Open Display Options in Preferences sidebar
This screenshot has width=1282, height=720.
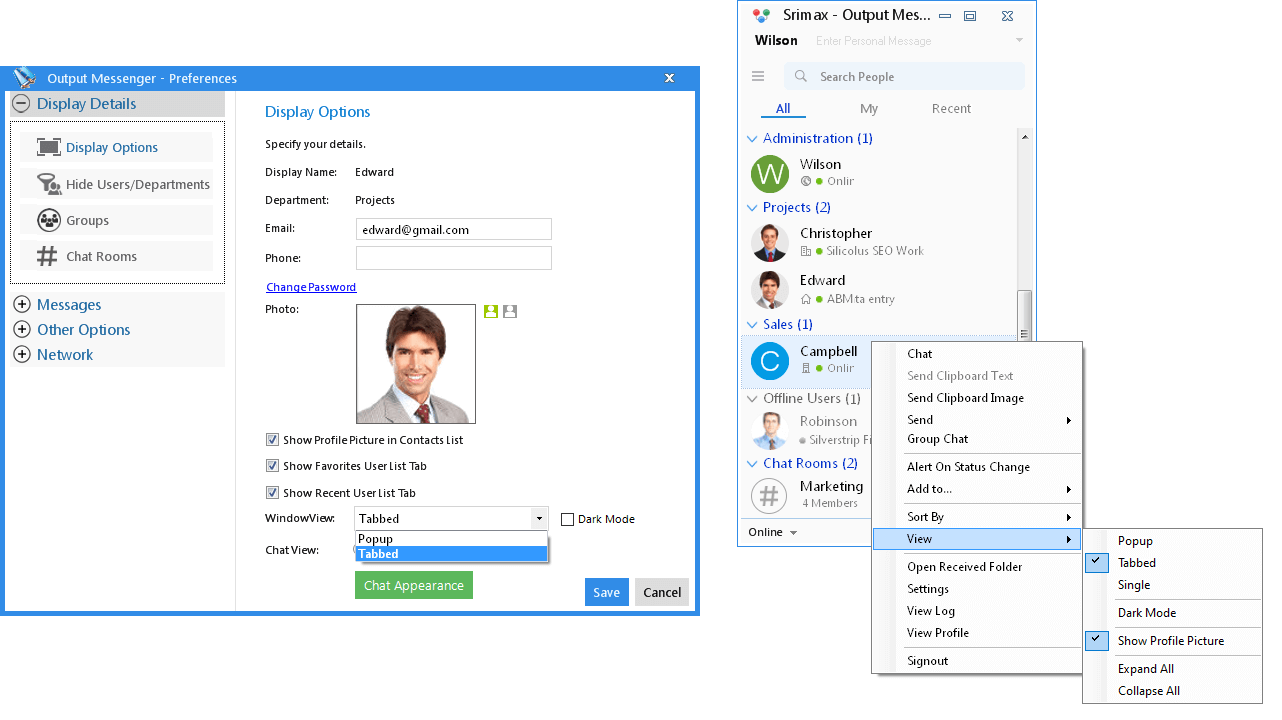116,147
